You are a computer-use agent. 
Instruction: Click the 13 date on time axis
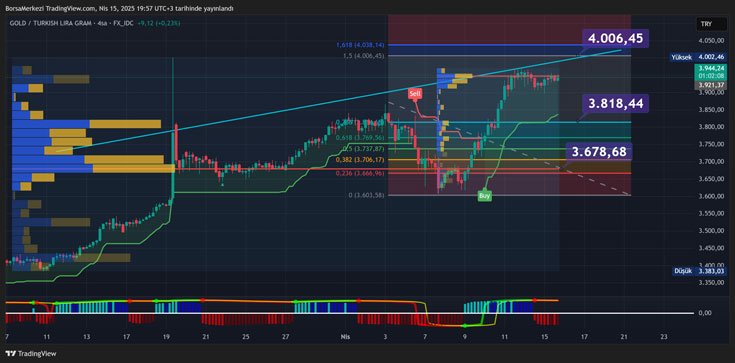click(x=87, y=337)
